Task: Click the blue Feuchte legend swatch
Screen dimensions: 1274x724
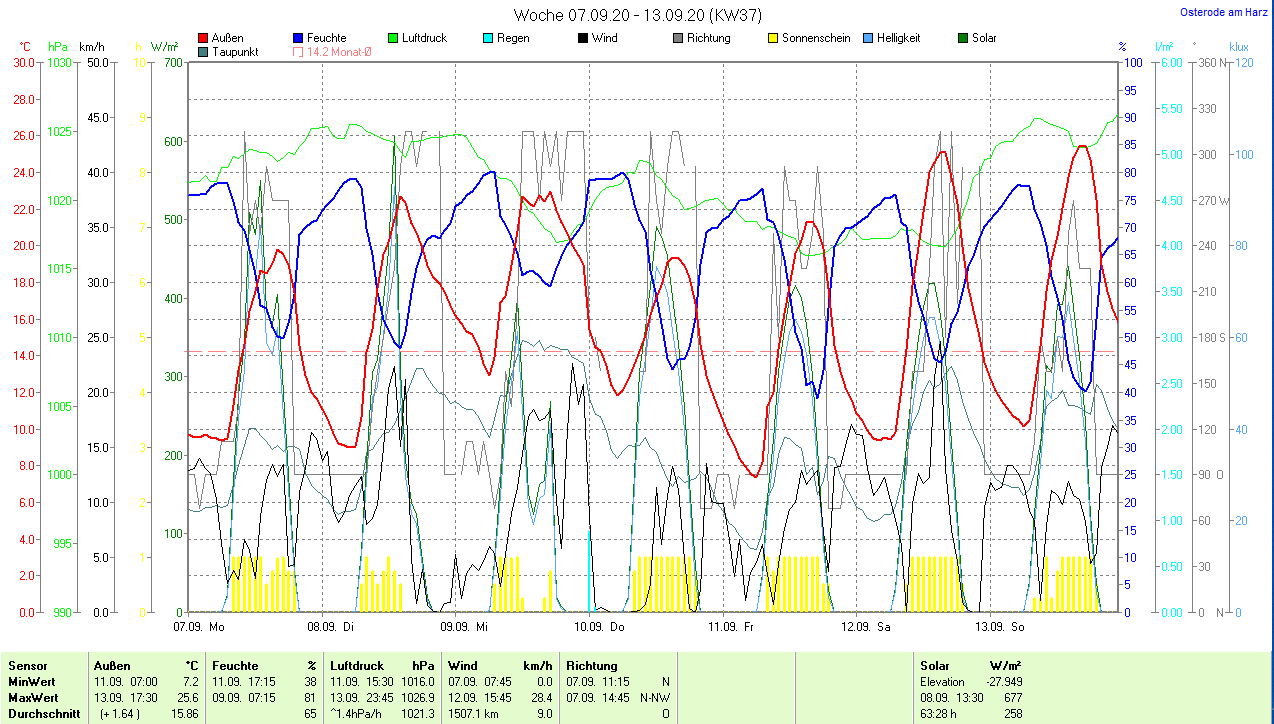Action: pos(299,39)
